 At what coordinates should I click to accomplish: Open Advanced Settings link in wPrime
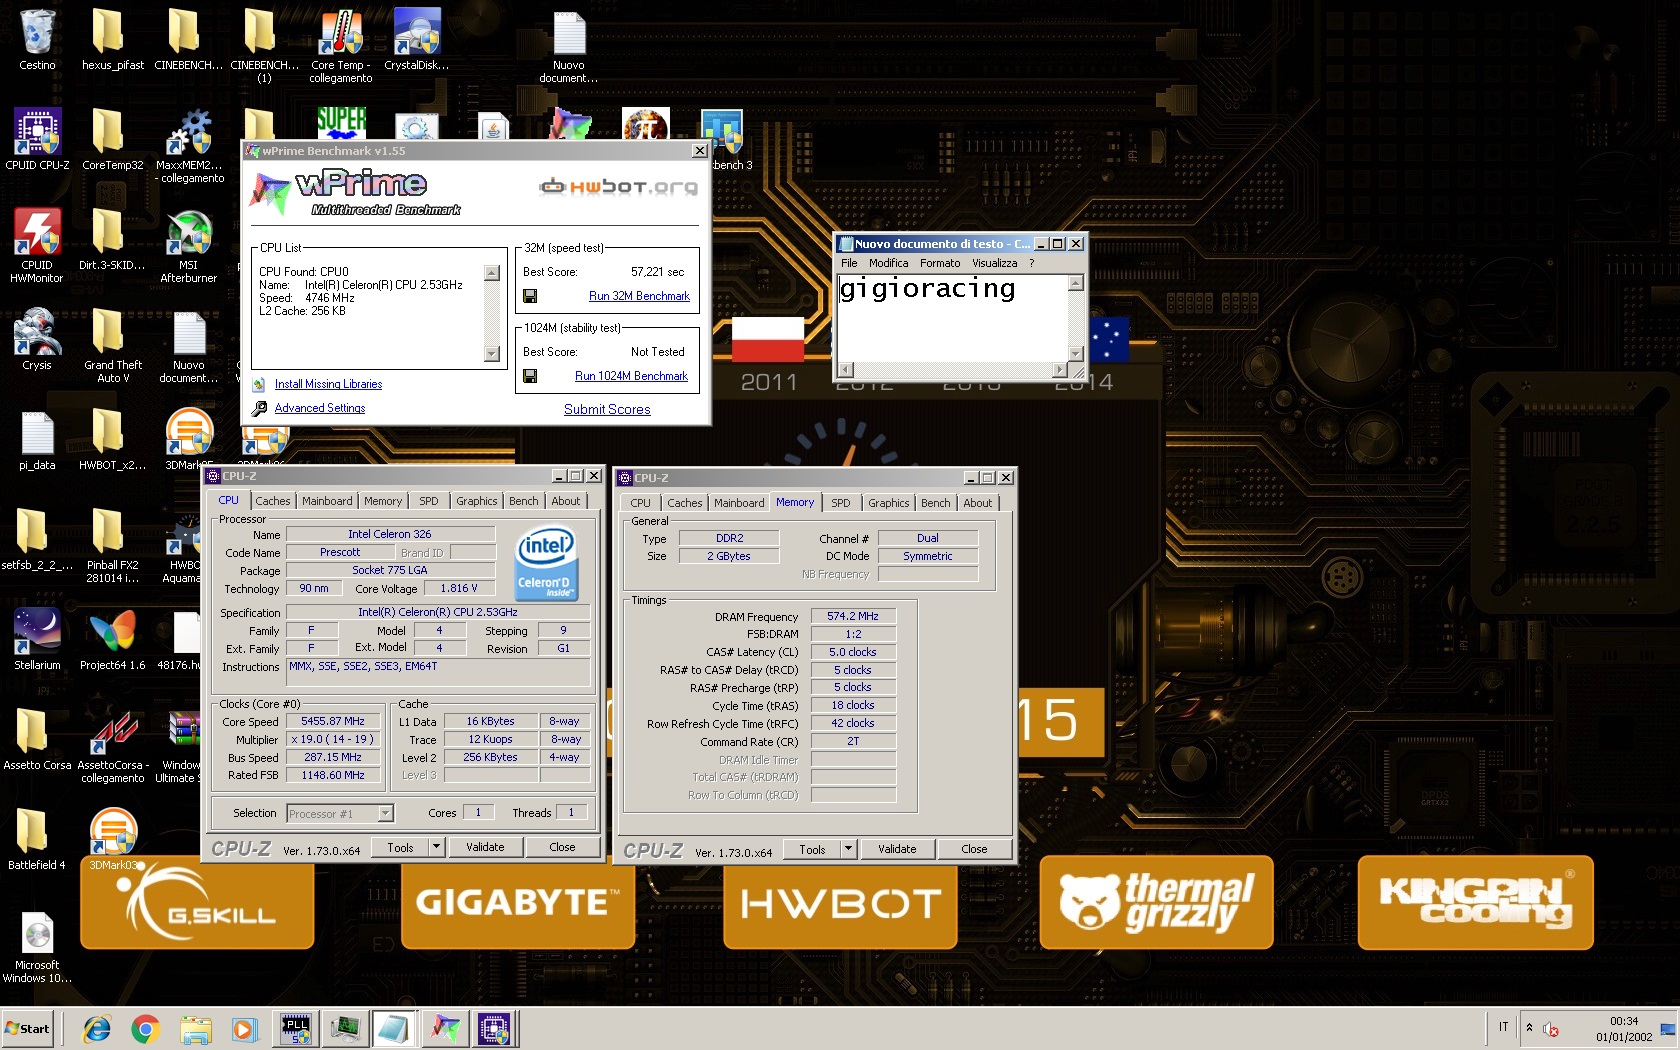click(320, 408)
